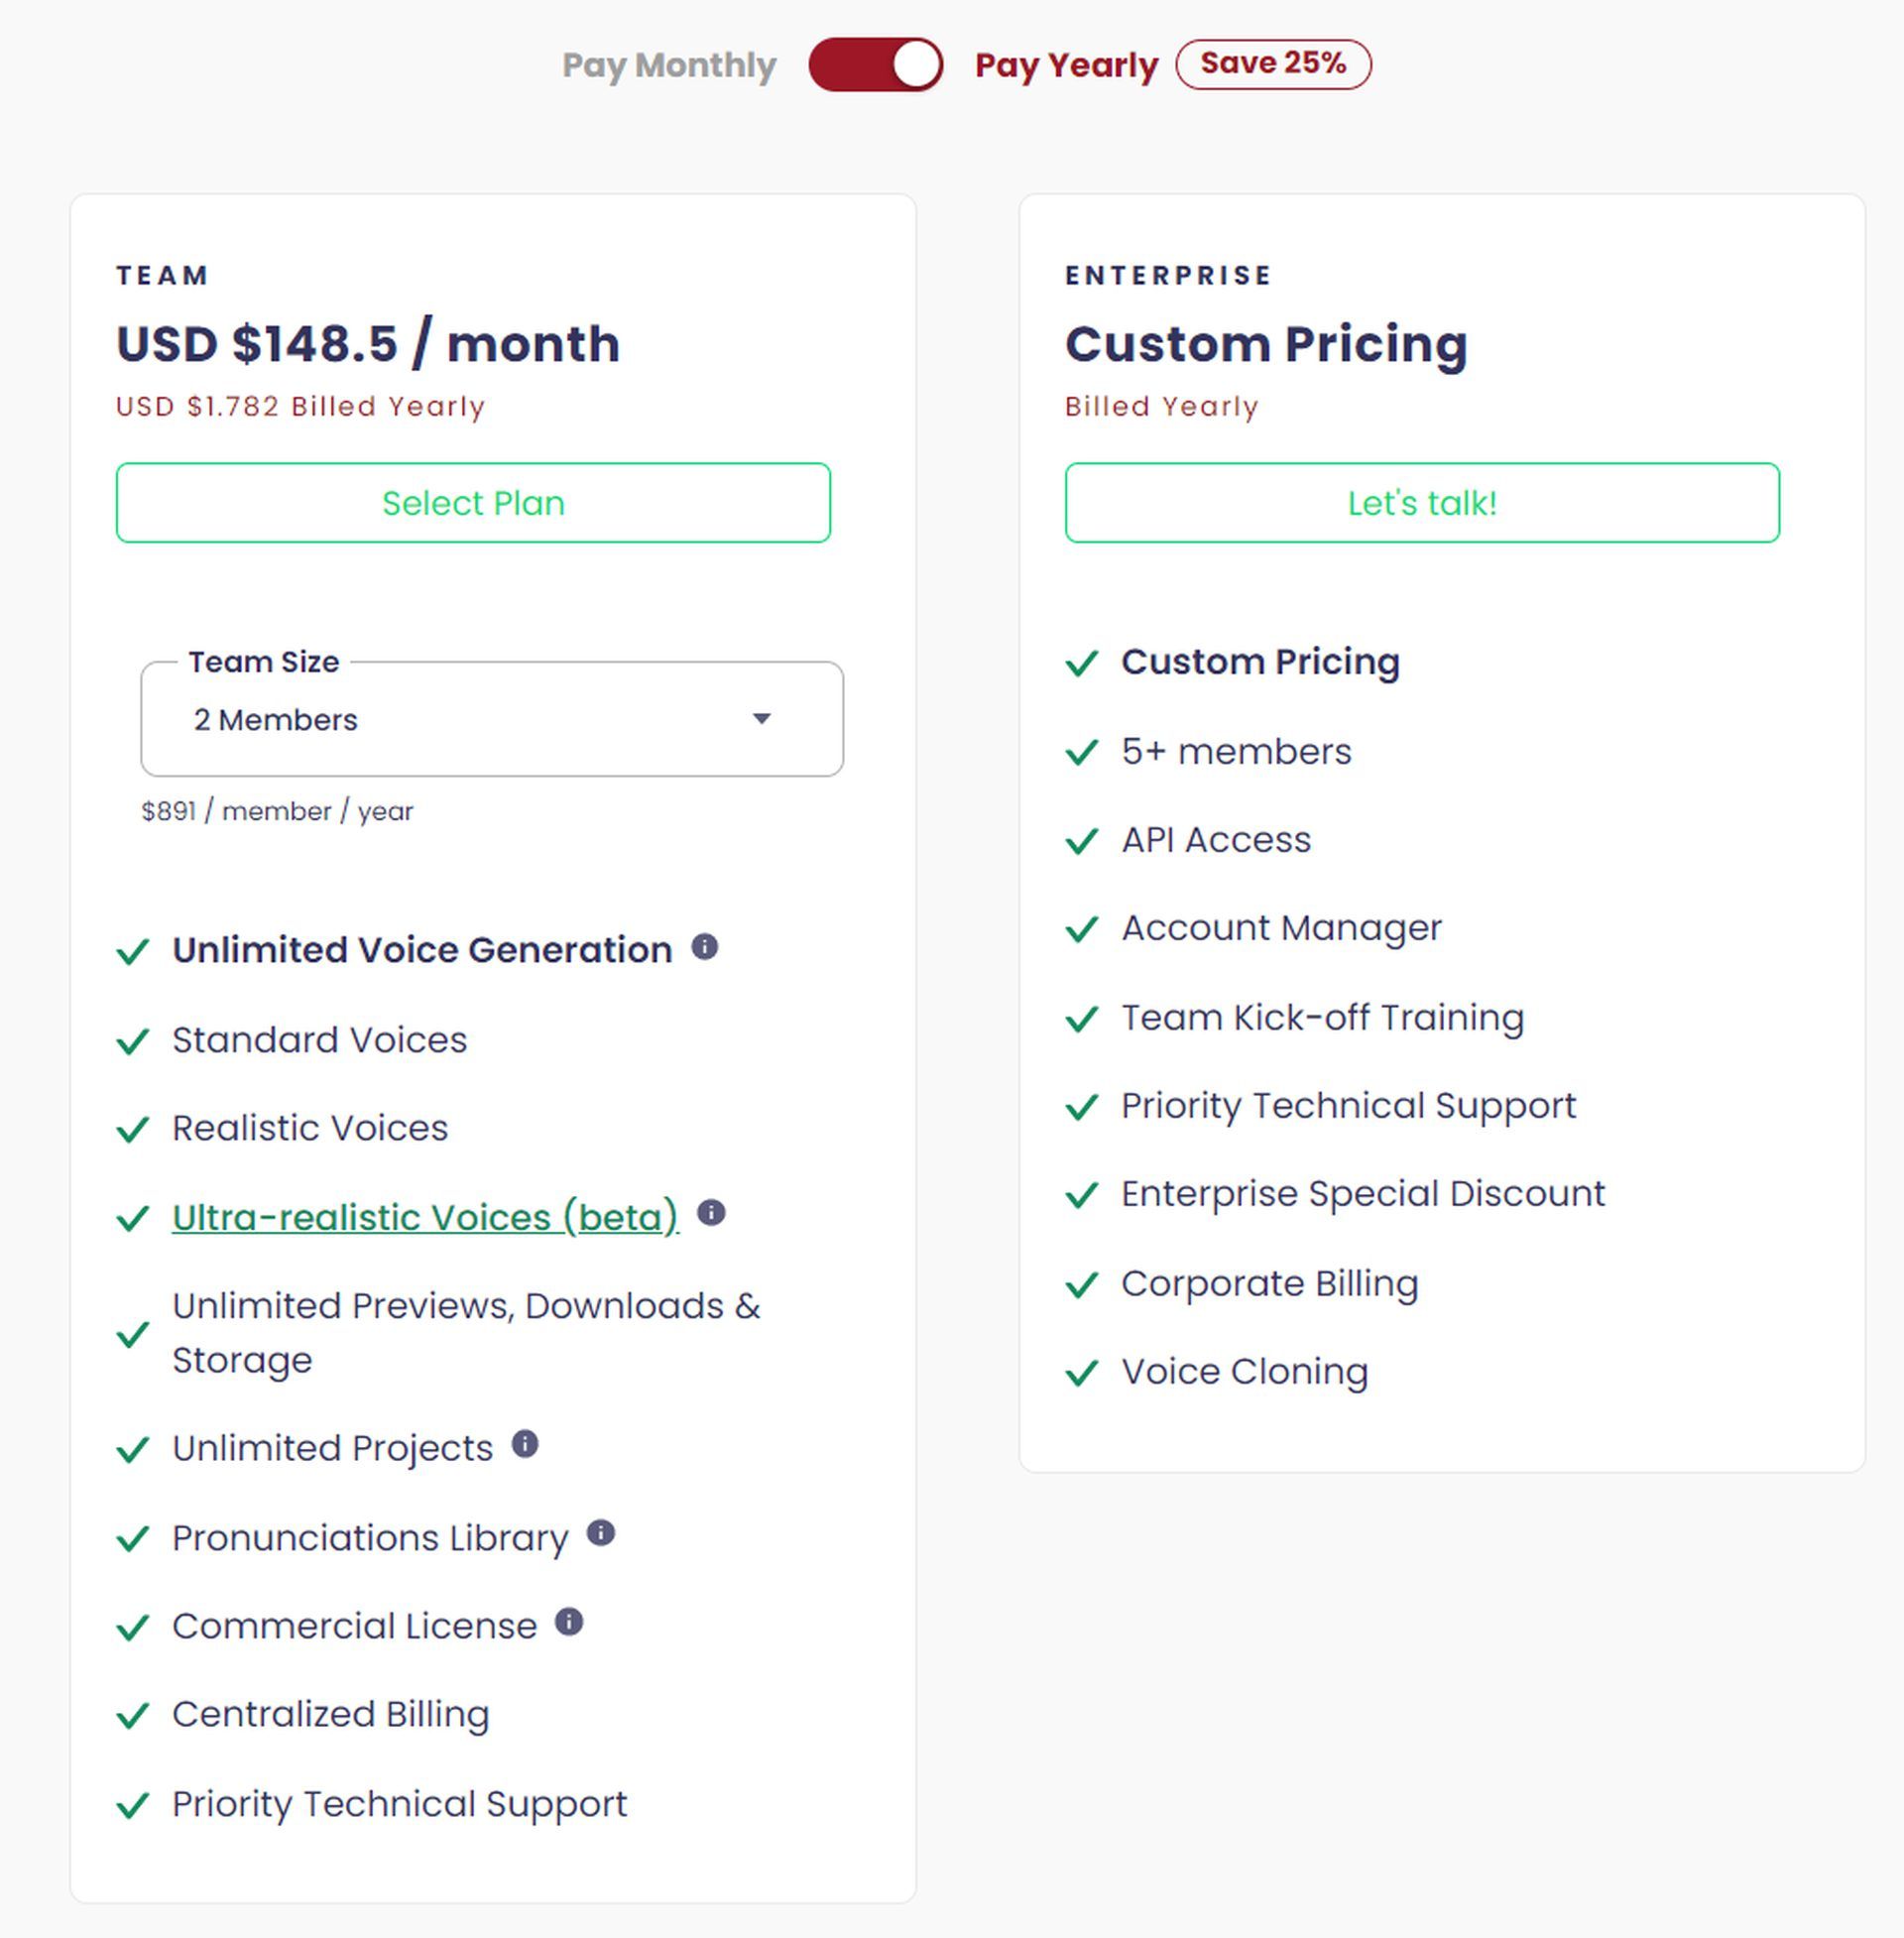Viewport: 1904px width, 1938px height.
Task: Open info tooltip for Unlimited Projects
Action: (525, 1444)
